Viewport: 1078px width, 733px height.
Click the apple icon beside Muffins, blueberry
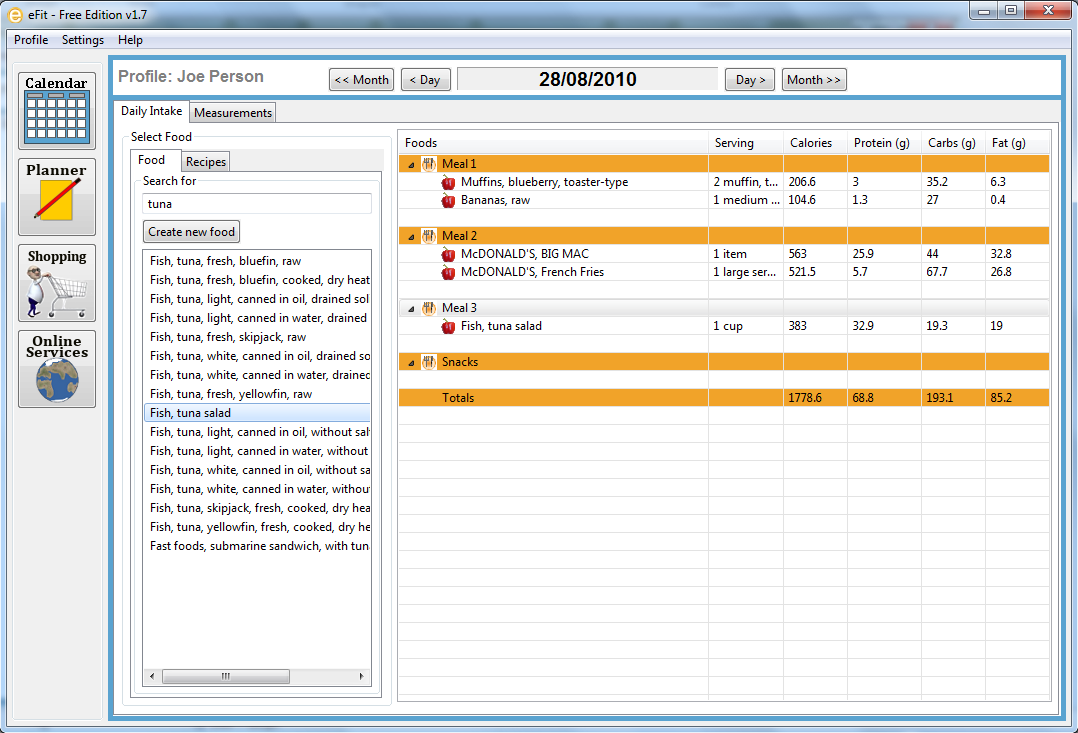(x=448, y=182)
